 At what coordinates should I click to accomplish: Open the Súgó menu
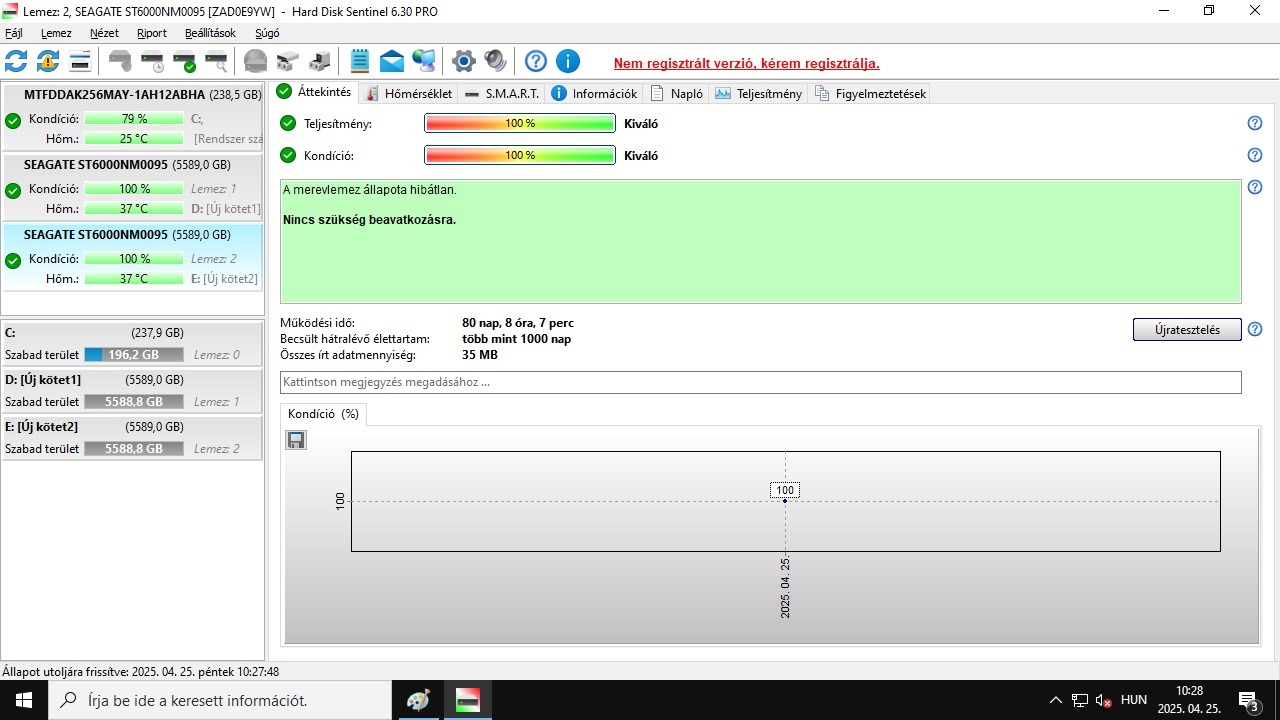point(267,33)
